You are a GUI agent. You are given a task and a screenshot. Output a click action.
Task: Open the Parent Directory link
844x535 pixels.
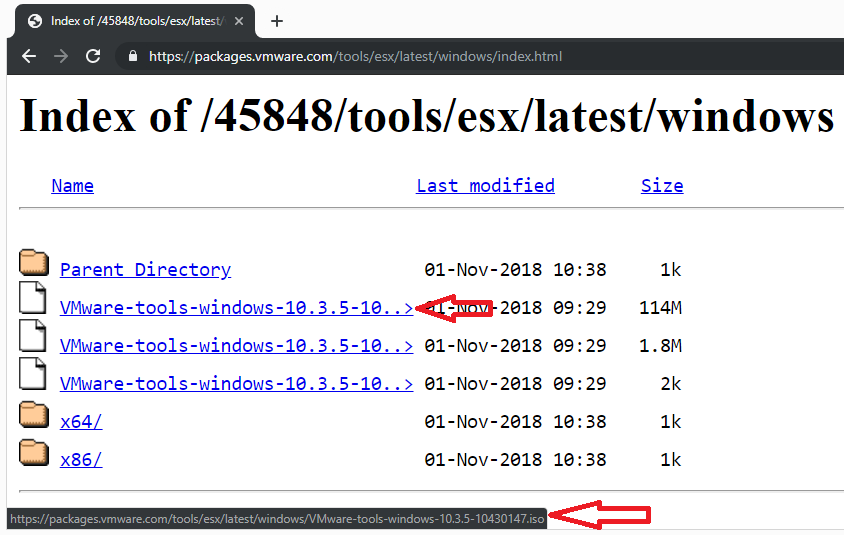click(x=145, y=270)
